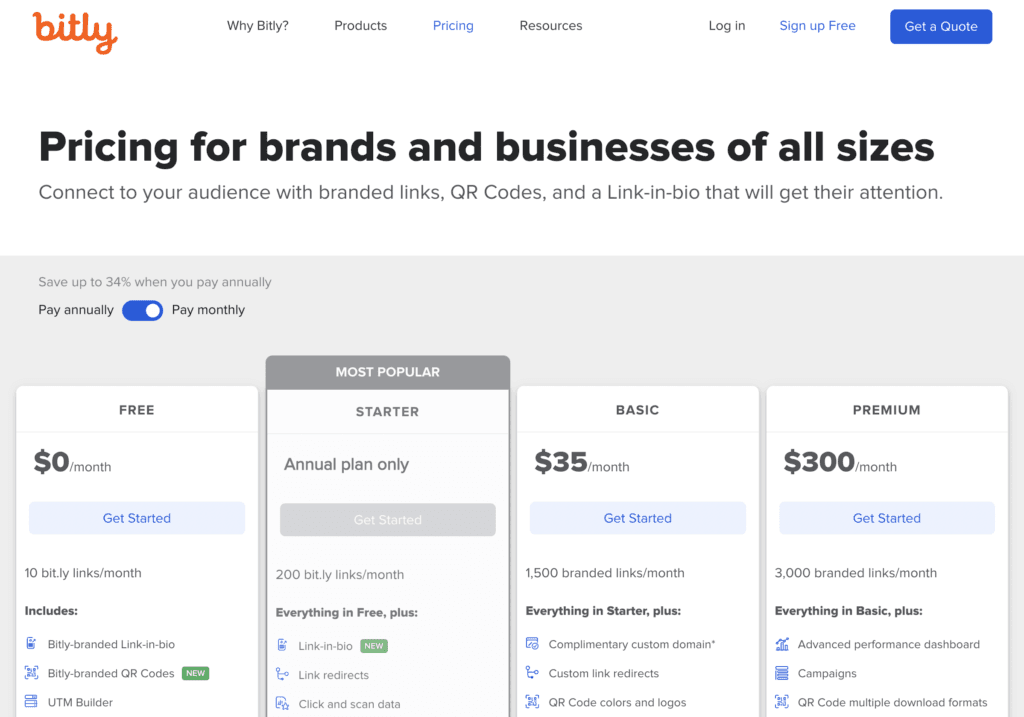1024x717 pixels.
Task: Click the Sign up Free link
Action: [x=817, y=26]
